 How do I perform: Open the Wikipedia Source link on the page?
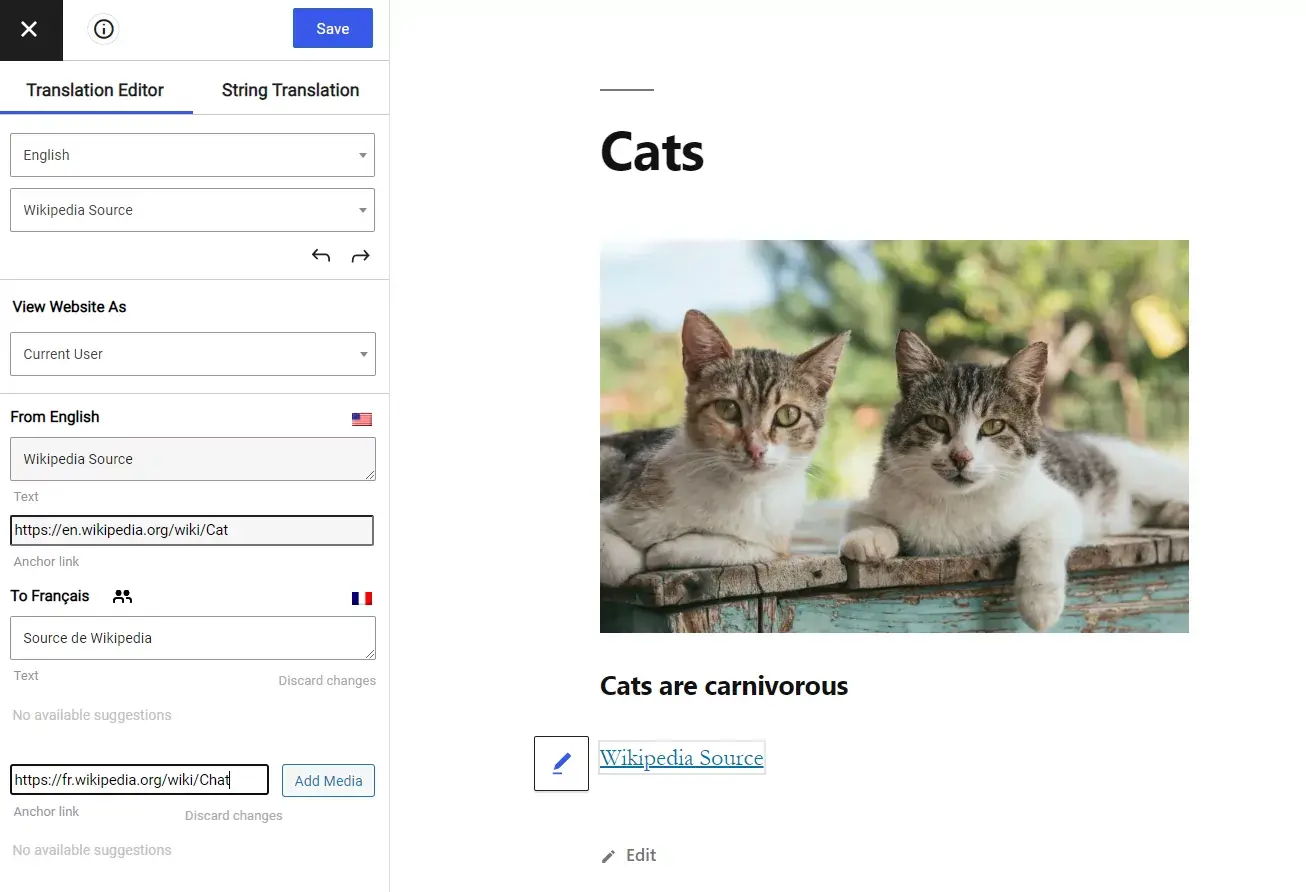point(681,758)
